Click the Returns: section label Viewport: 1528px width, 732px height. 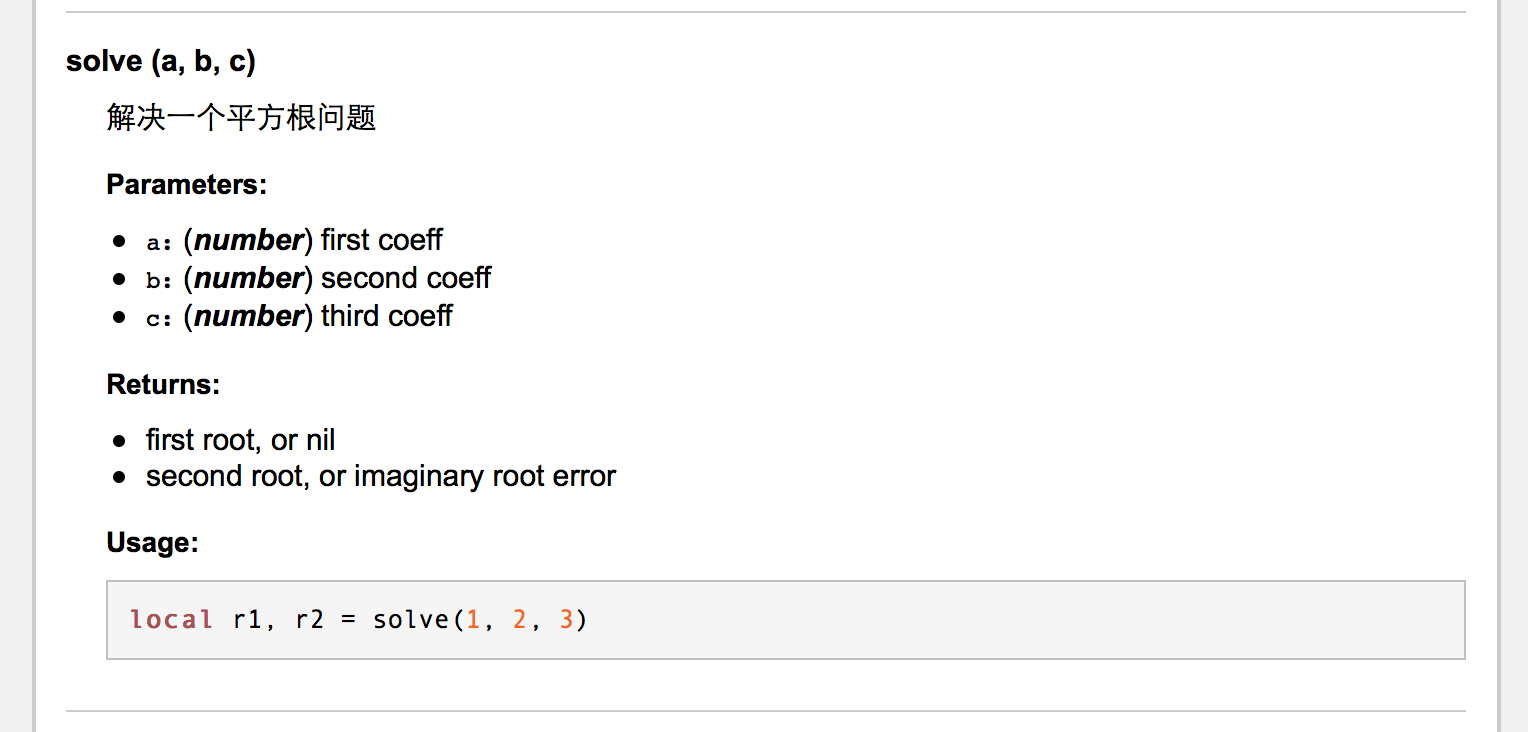163,385
